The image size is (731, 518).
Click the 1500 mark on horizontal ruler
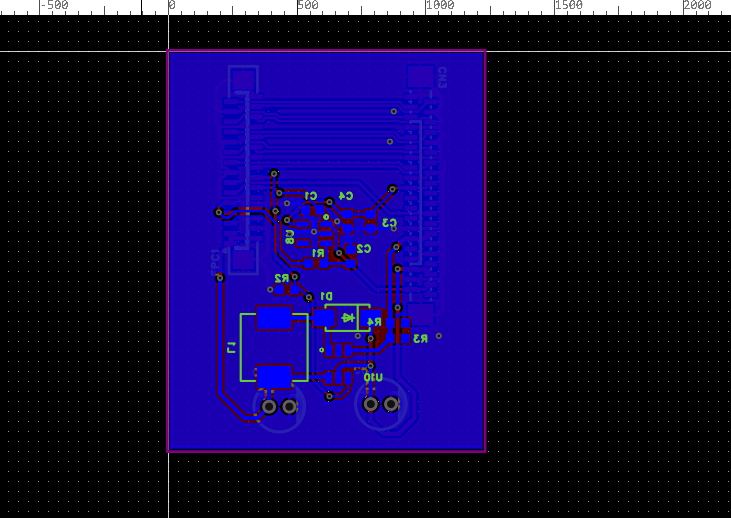pyautogui.click(x=569, y=5)
